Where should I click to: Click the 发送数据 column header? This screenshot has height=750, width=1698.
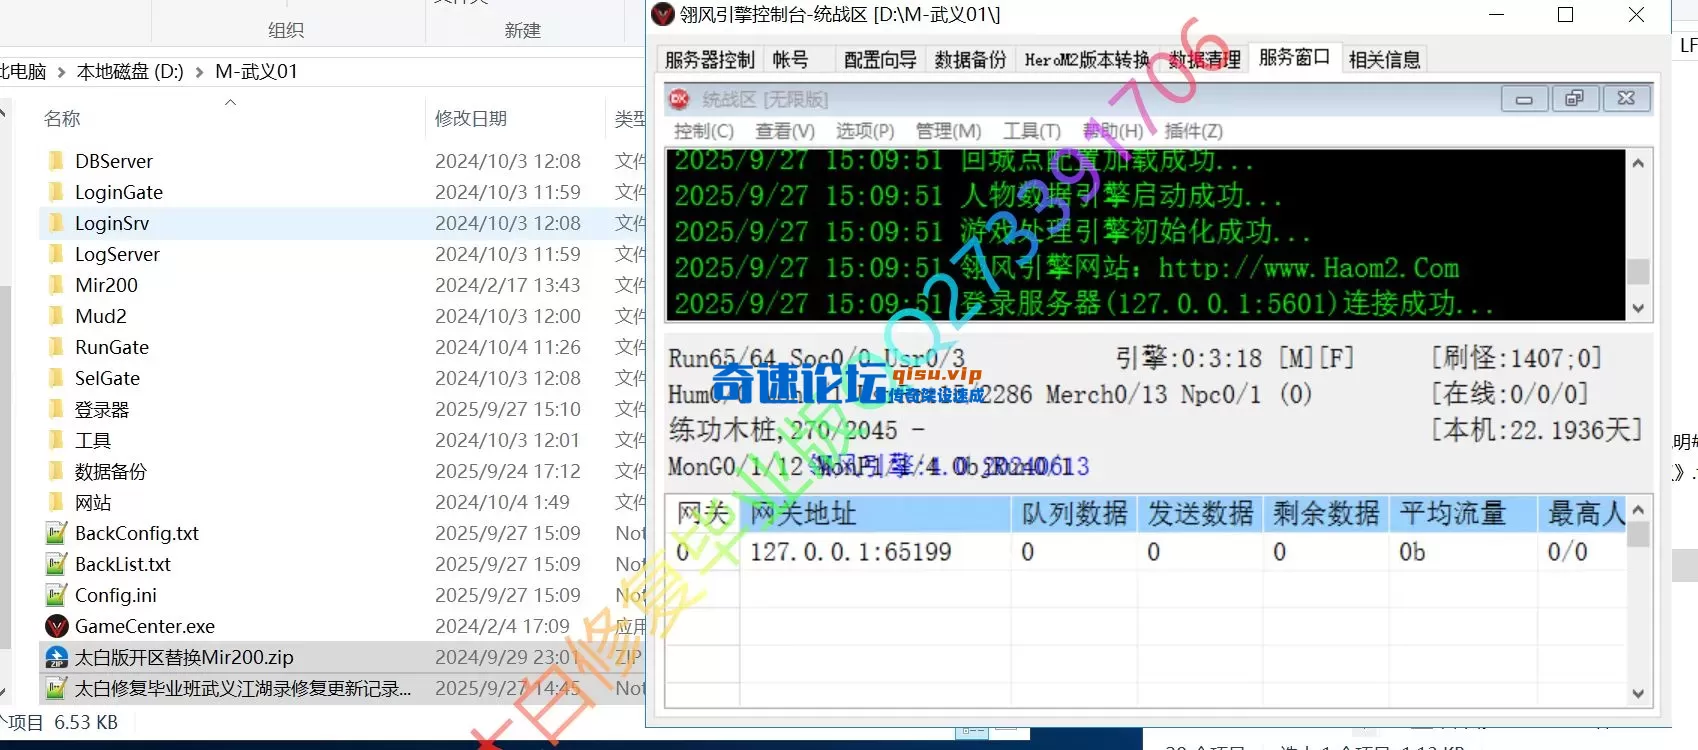click(x=1200, y=514)
